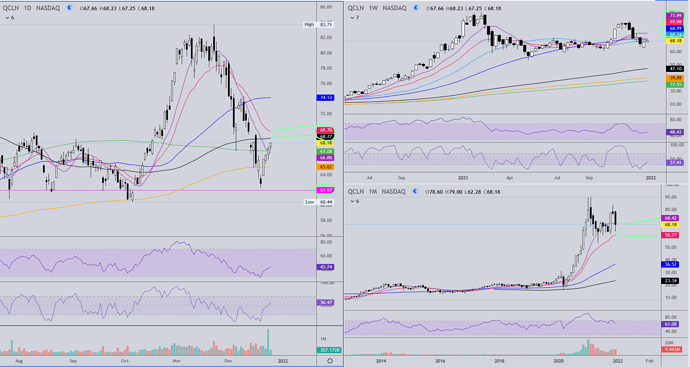The image size is (690, 367).
Task: Click the blue 36.52 label on monthly scale
Action: 670,264
